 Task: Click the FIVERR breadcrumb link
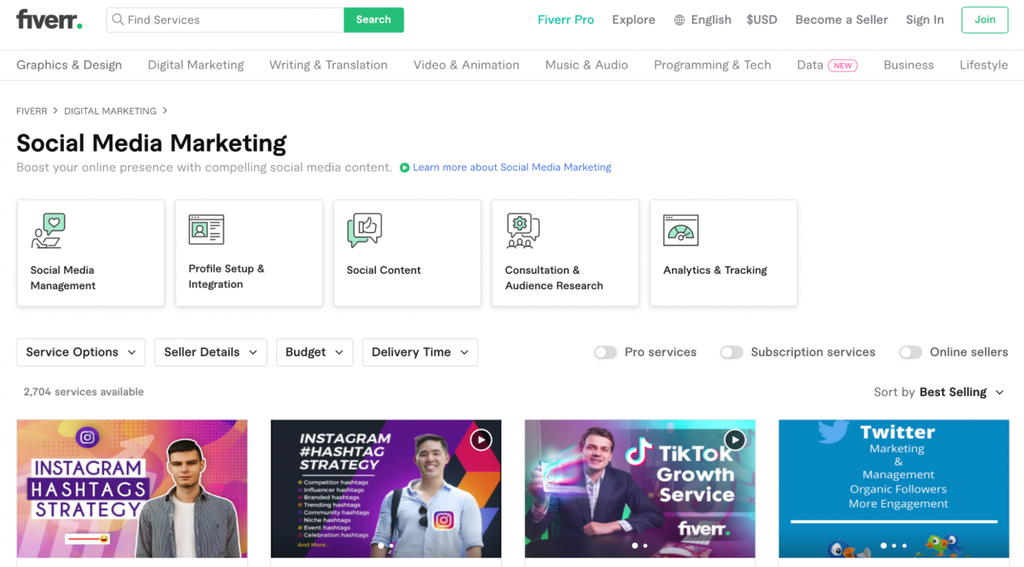(32, 111)
